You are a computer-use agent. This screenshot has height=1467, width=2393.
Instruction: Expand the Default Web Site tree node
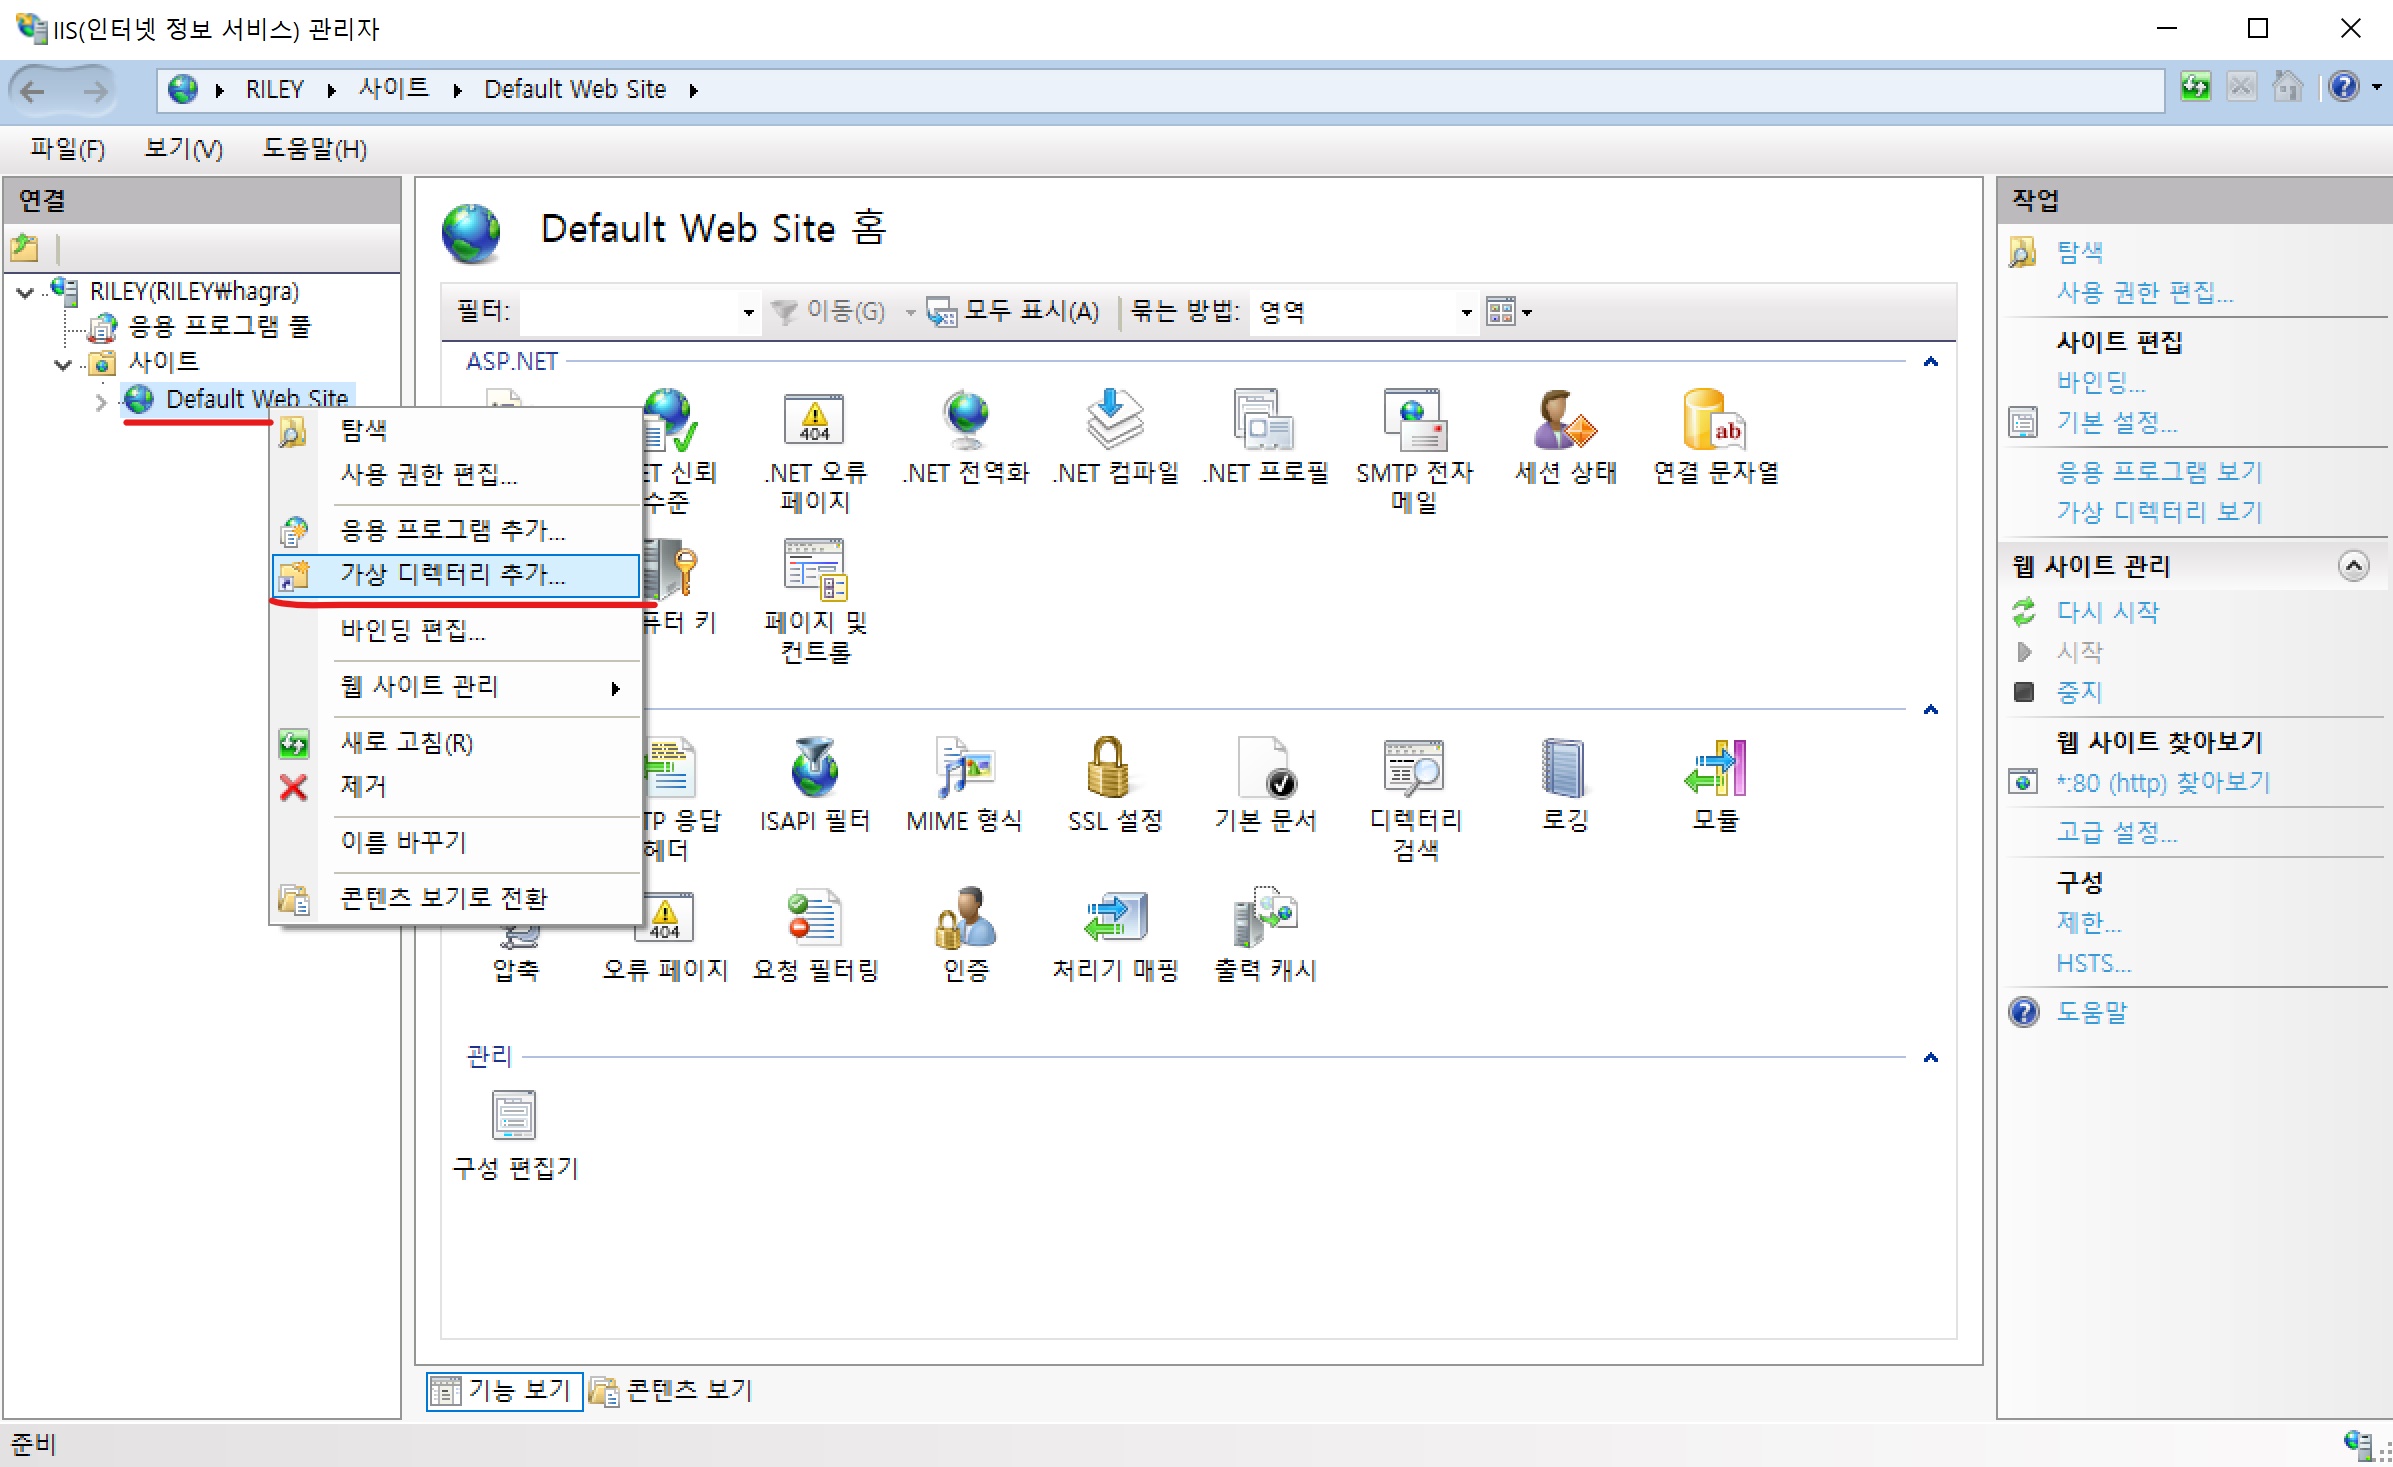click(x=101, y=402)
